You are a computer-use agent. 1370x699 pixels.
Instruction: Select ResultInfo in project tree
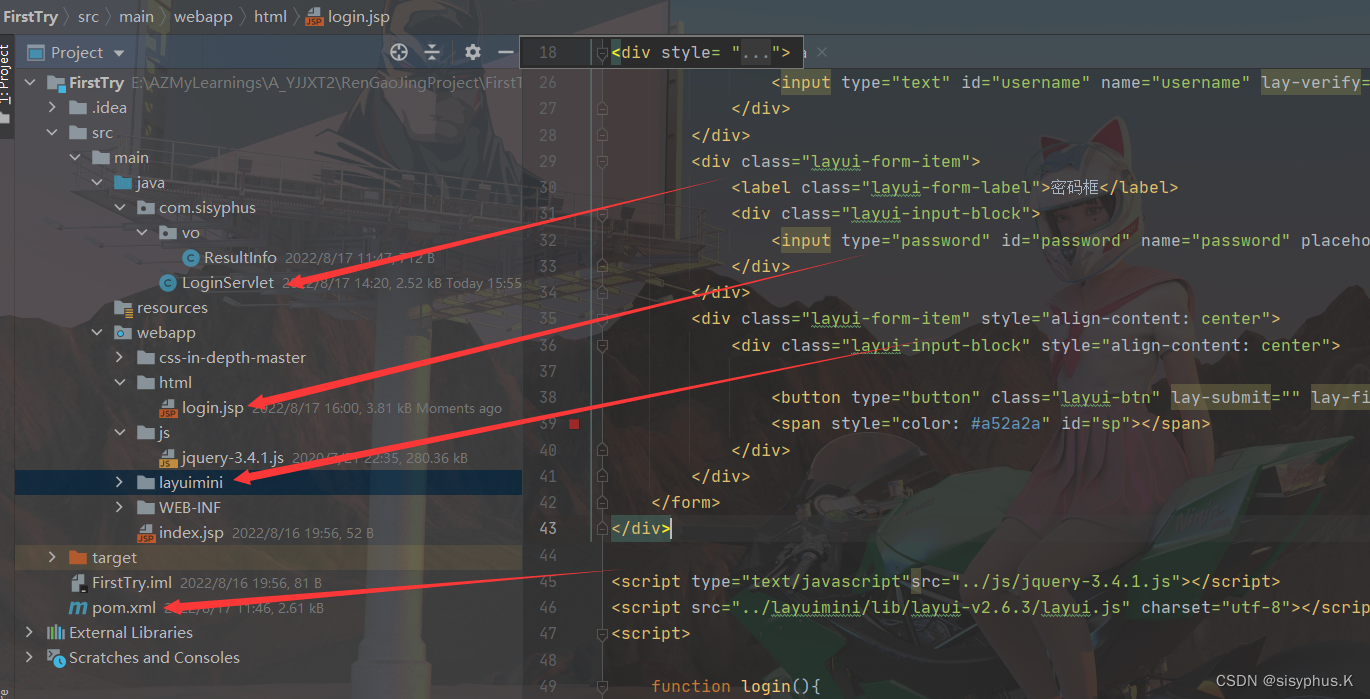(240, 258)
